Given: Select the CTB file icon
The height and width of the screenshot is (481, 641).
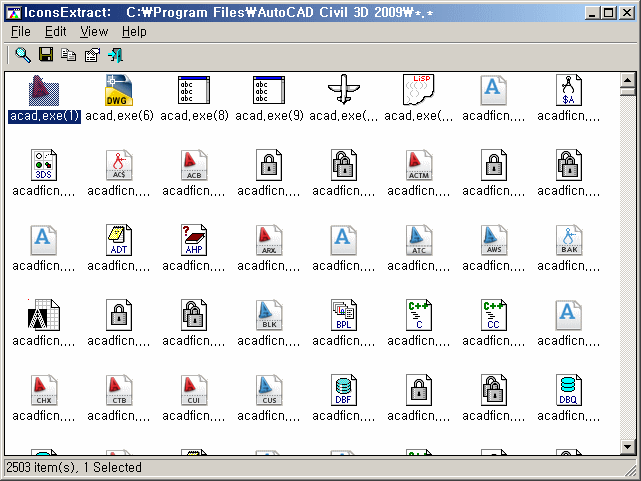Looking at the screenshot, I should tap(119, 390).
